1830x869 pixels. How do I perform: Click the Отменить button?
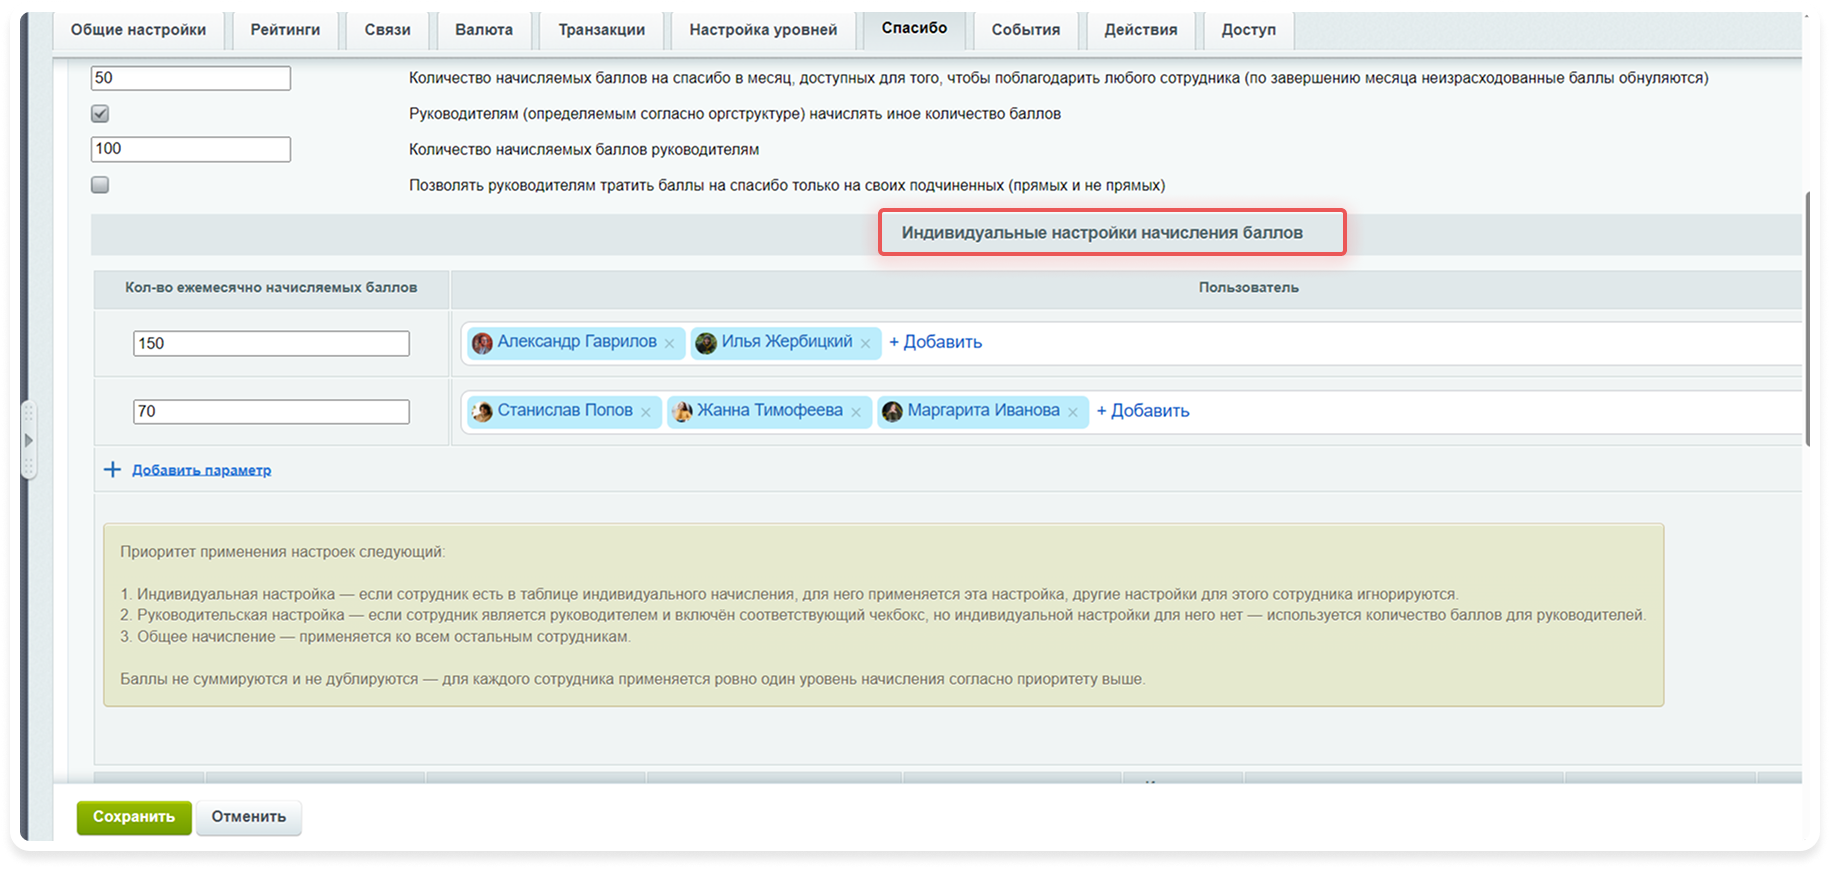pos(249,817)
